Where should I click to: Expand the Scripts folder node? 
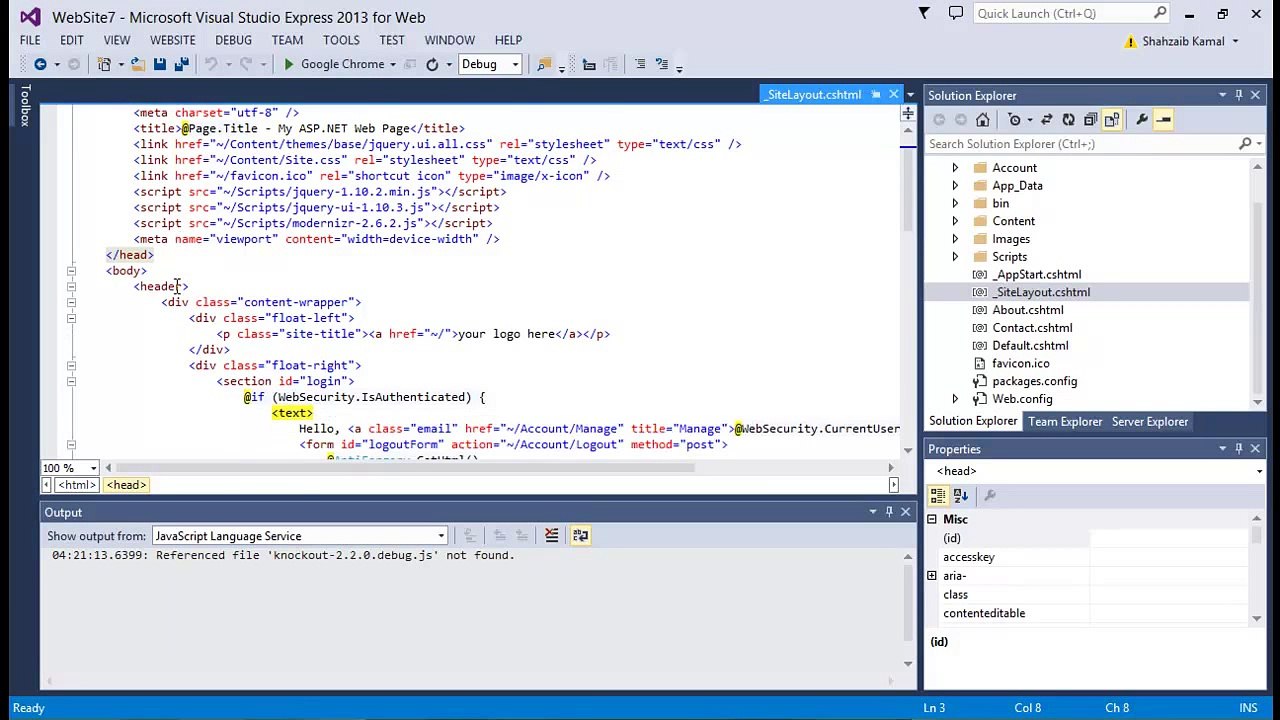955,257
